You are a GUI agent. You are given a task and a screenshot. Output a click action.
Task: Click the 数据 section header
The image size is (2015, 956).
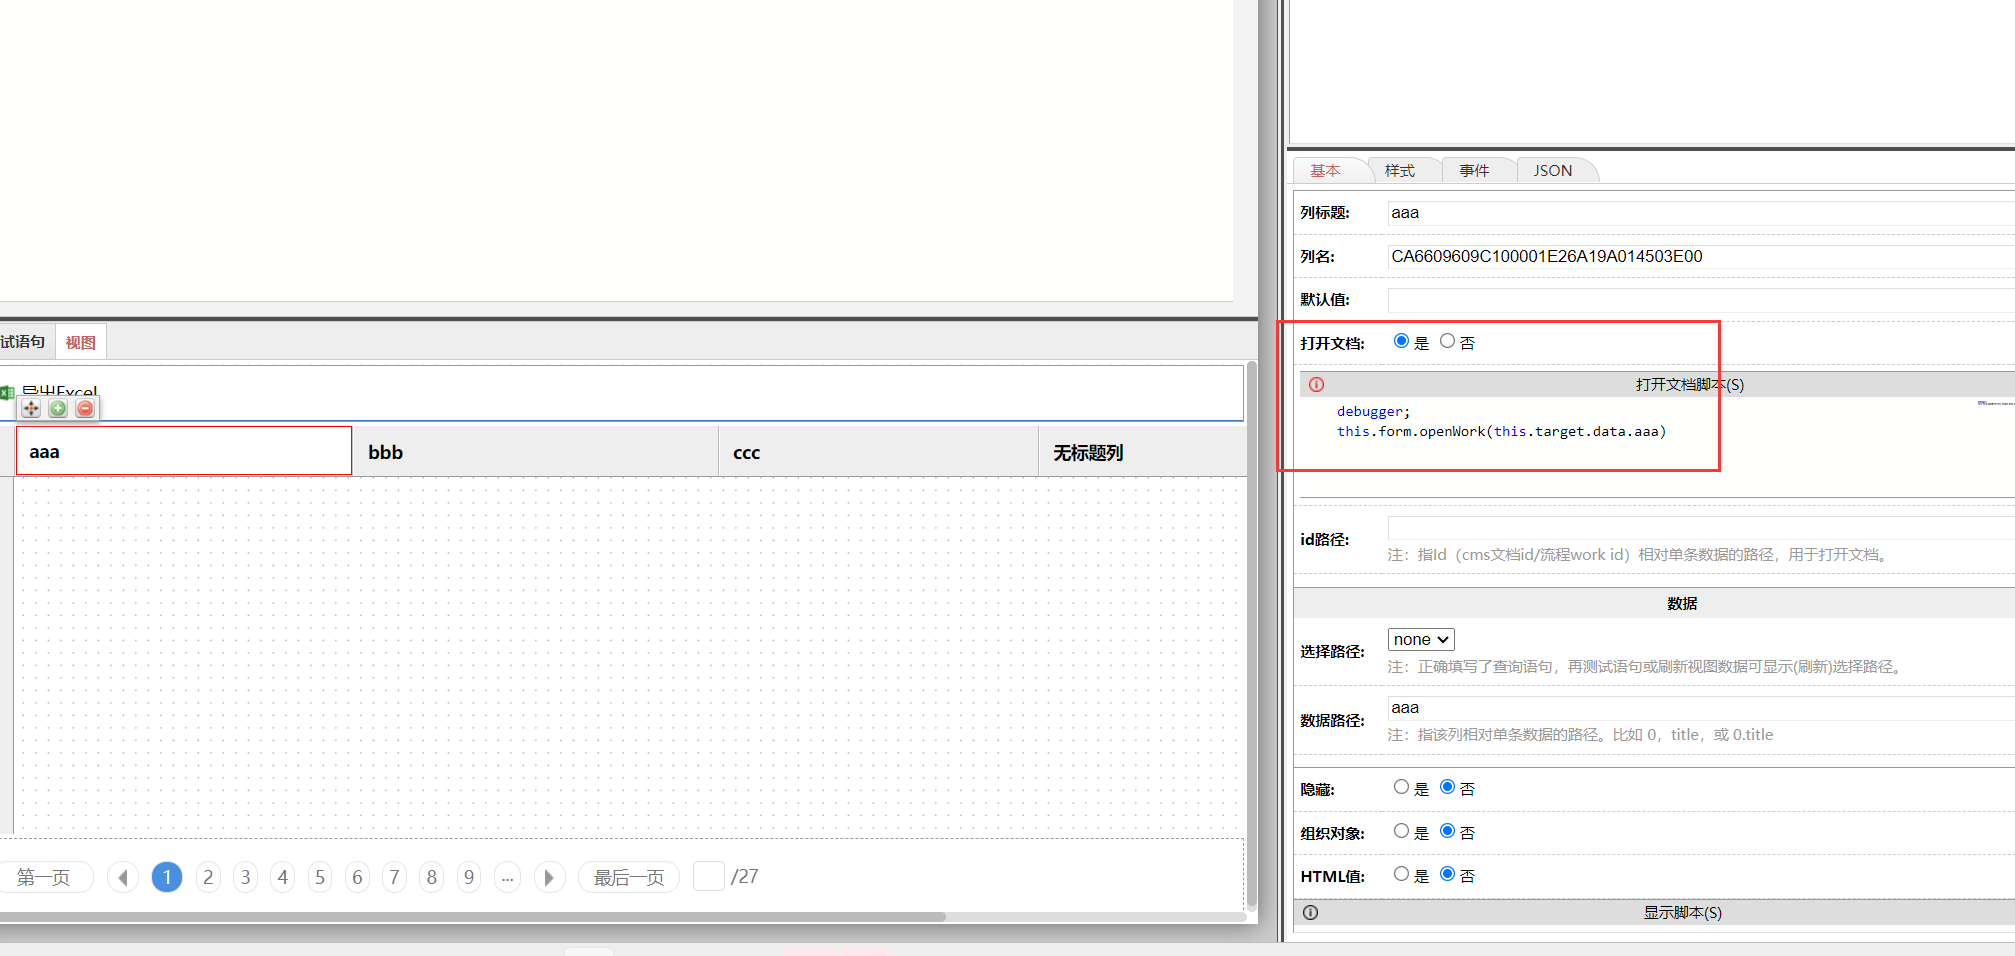(1656, 603)
